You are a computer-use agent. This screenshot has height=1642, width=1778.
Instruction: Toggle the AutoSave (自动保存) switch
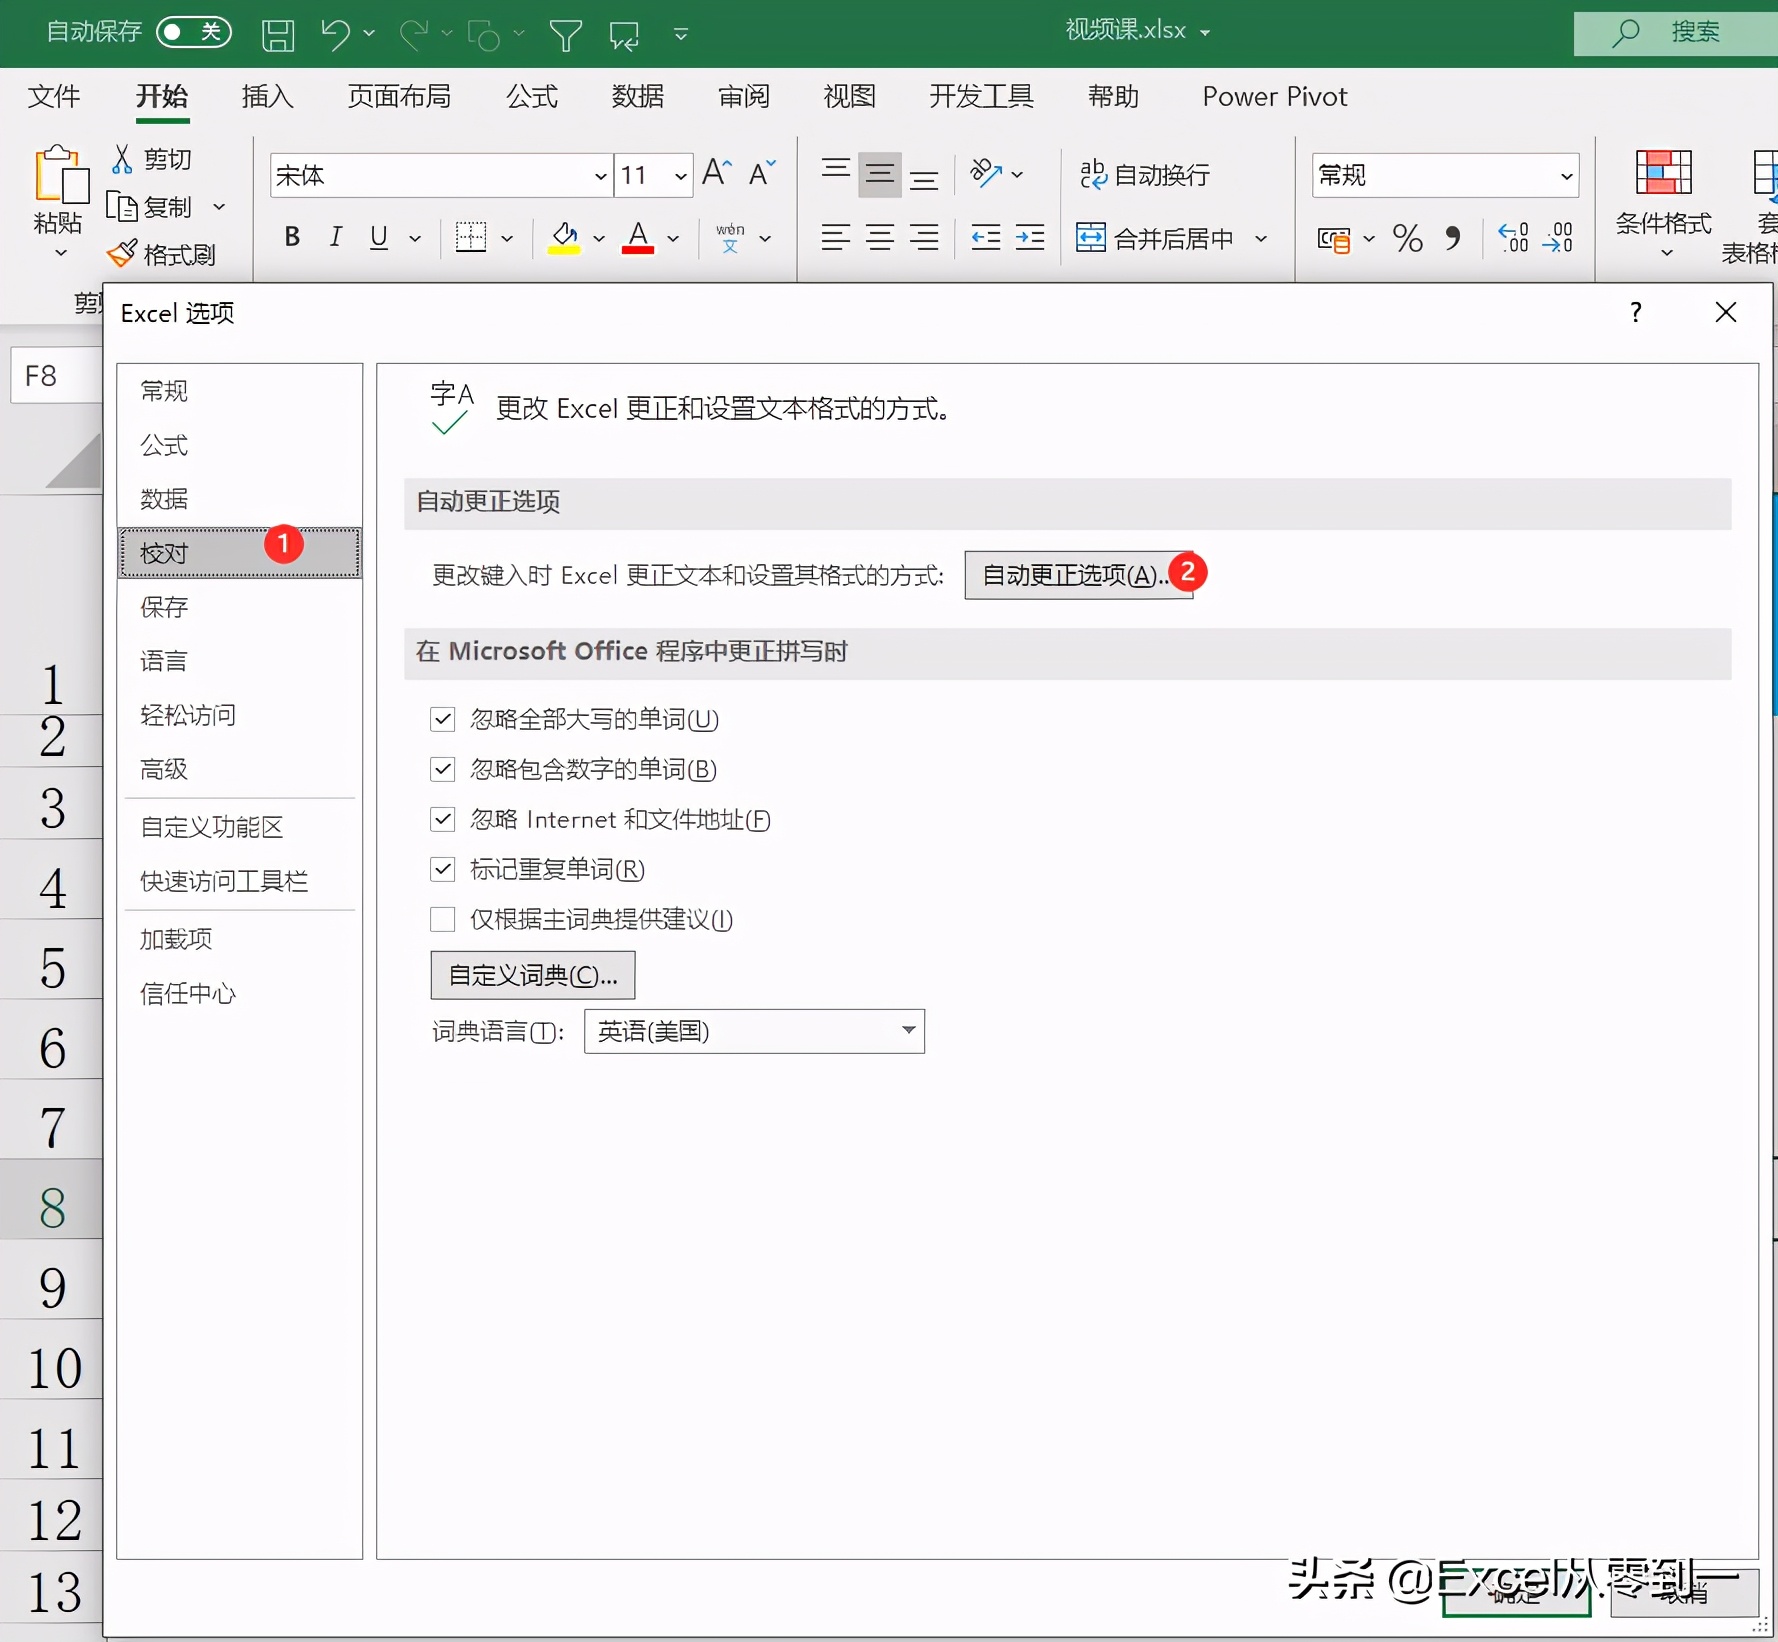[x=194, y=32]
